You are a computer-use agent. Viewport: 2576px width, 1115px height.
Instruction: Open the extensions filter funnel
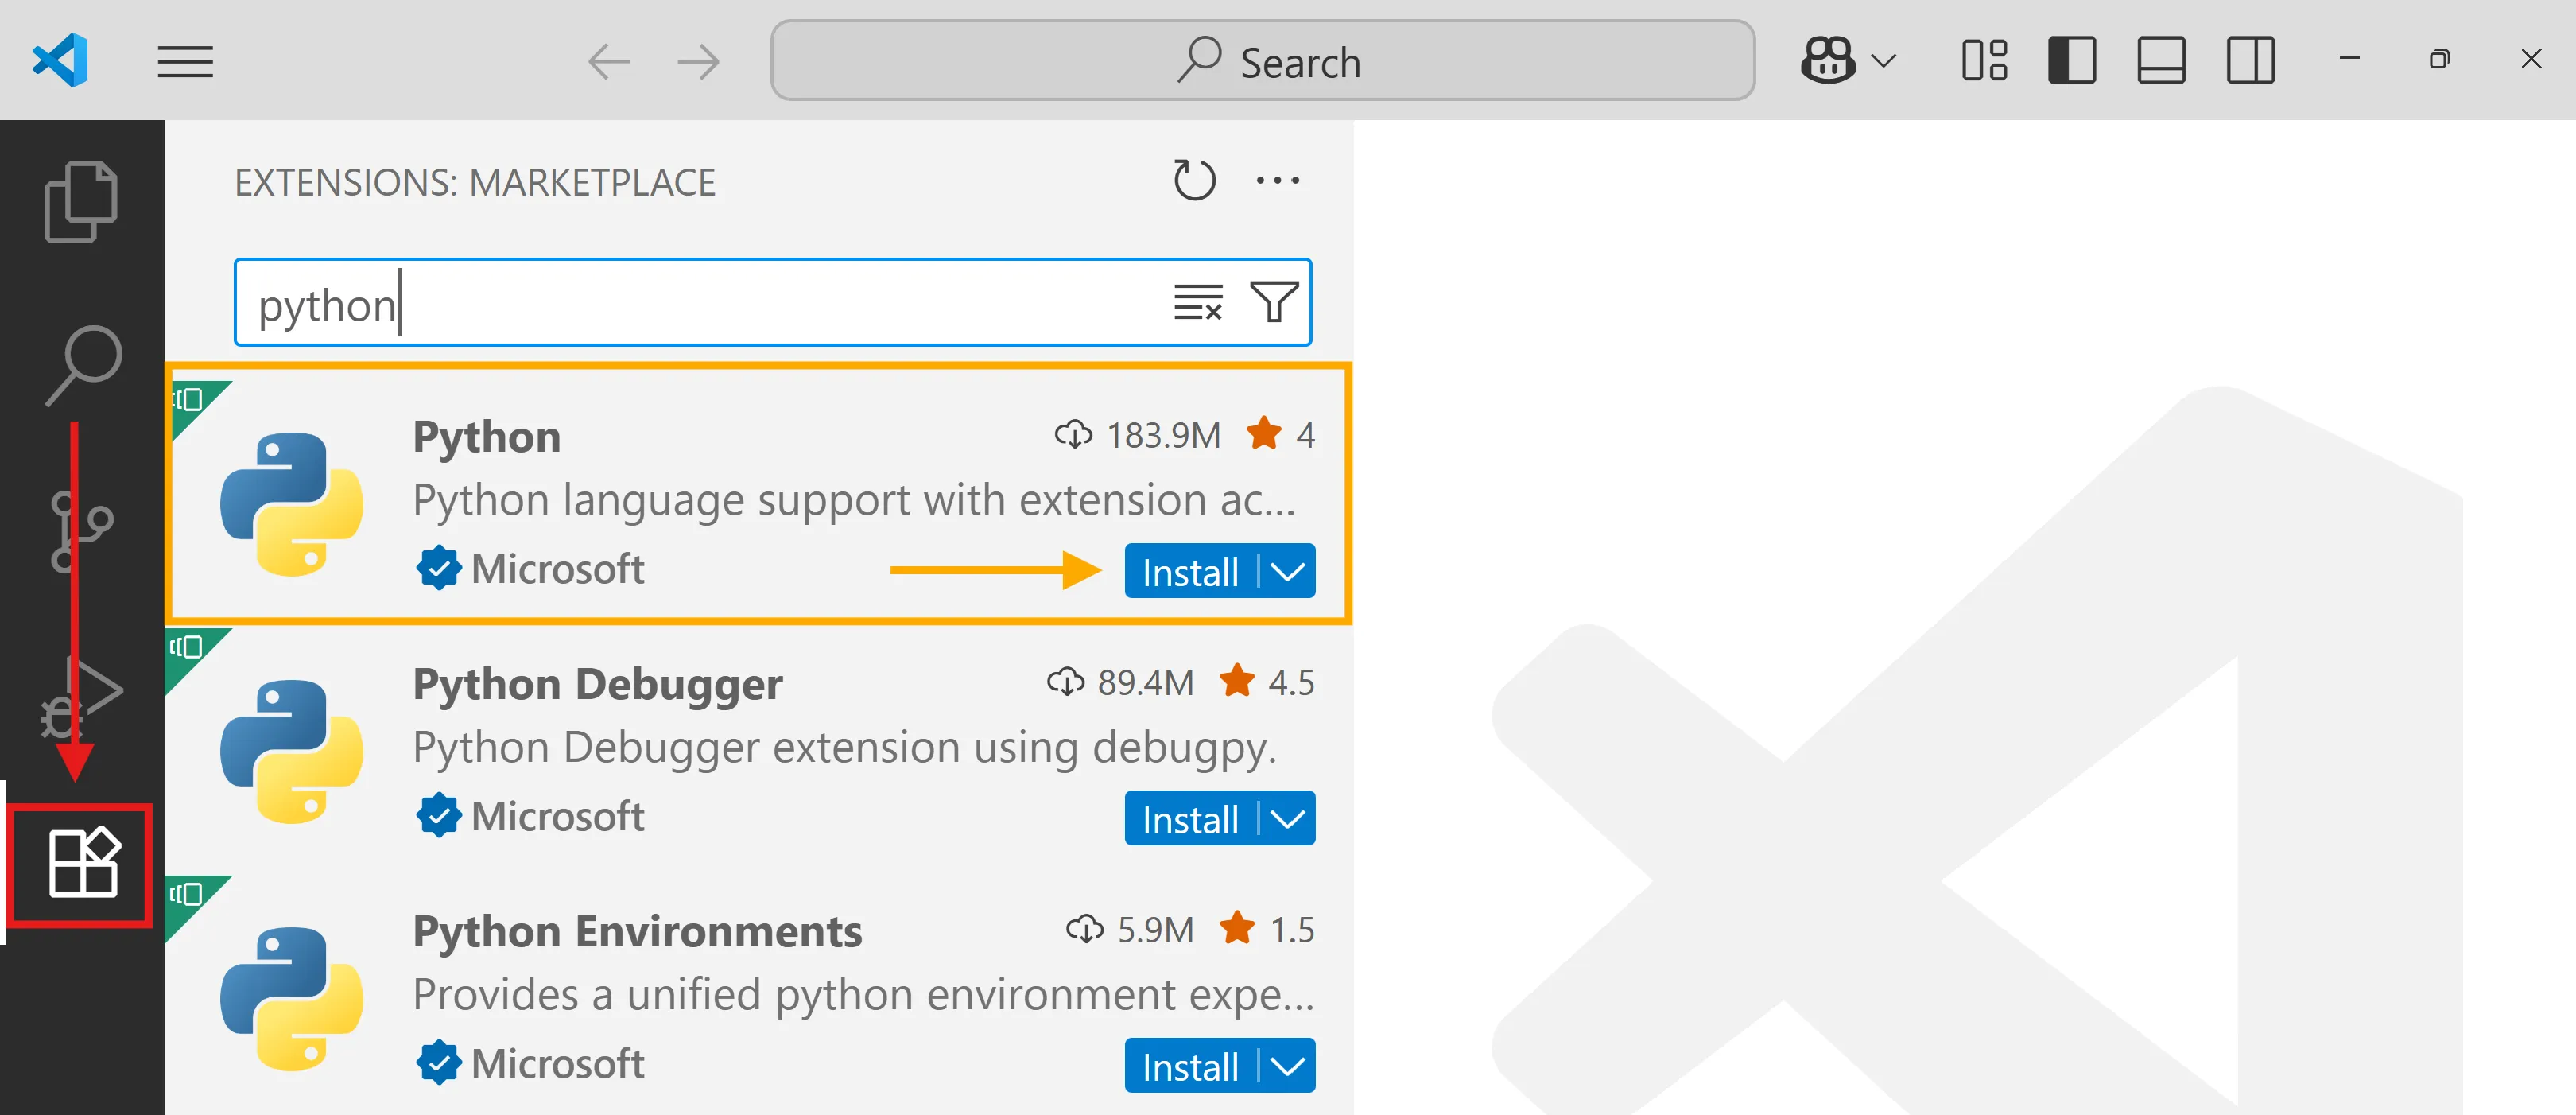click(1273, 302)
